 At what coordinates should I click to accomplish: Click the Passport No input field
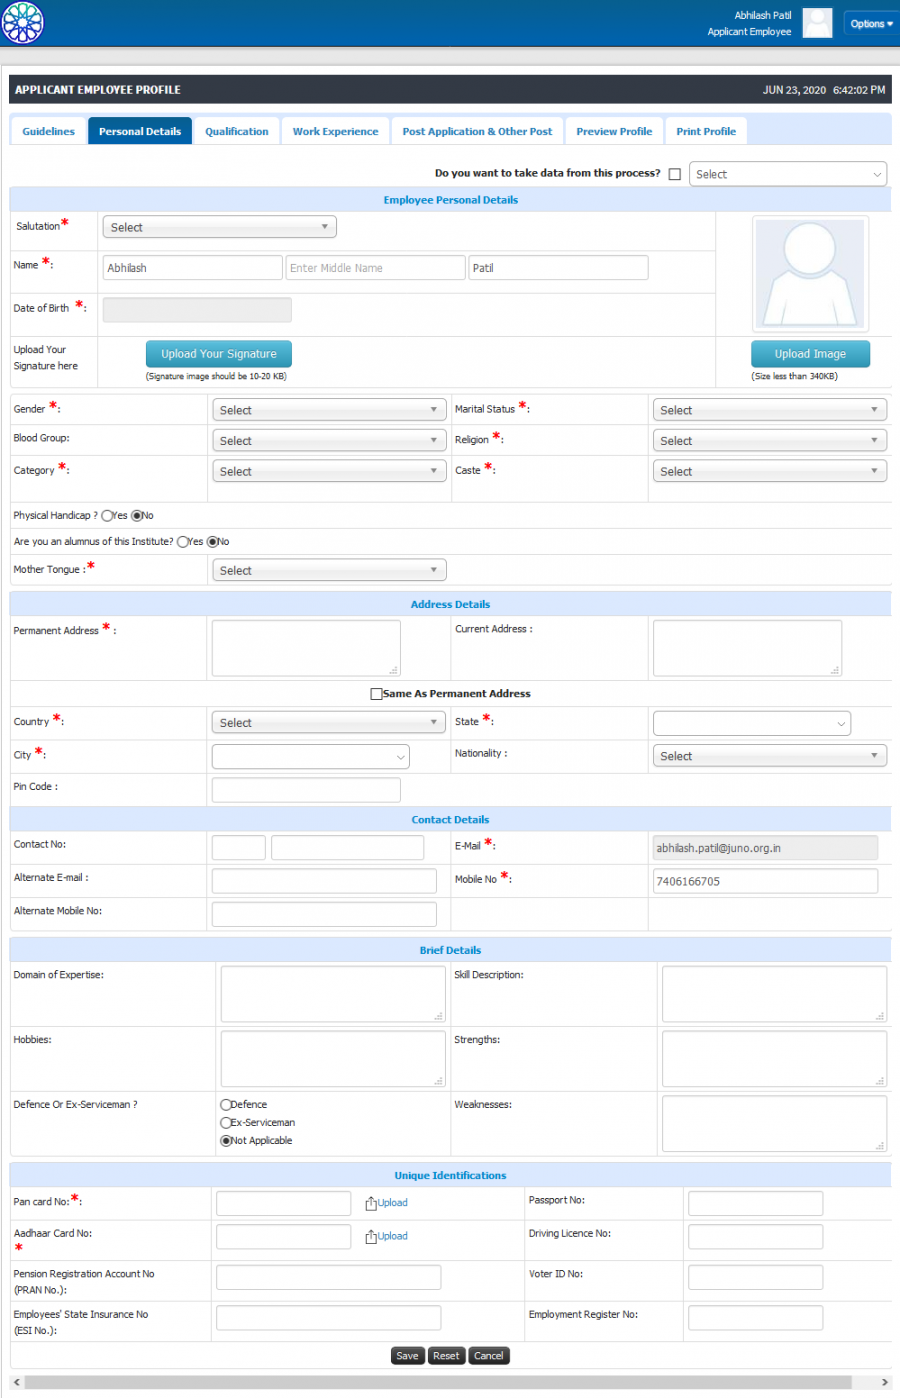point(756,1204)
